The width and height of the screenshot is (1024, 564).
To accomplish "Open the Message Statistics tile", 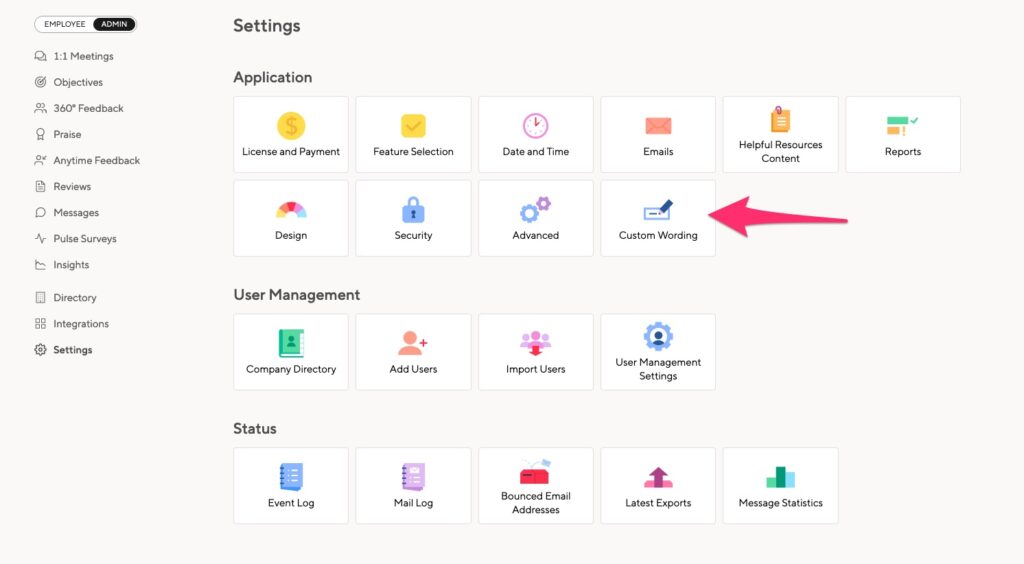I will point(780,486).
